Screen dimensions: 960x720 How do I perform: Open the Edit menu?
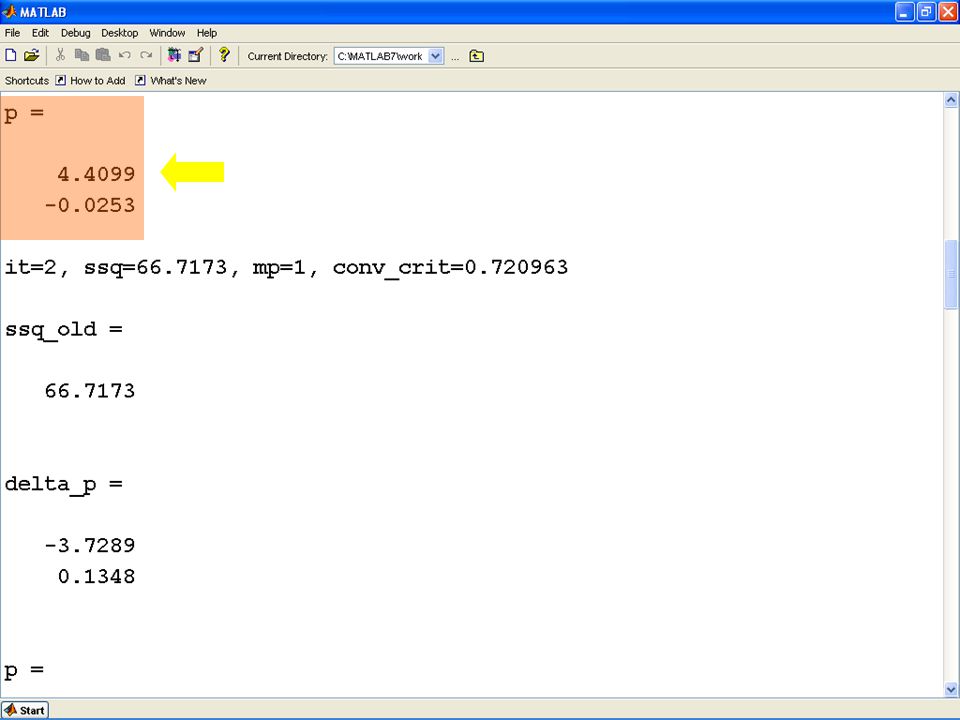(40, 33)
